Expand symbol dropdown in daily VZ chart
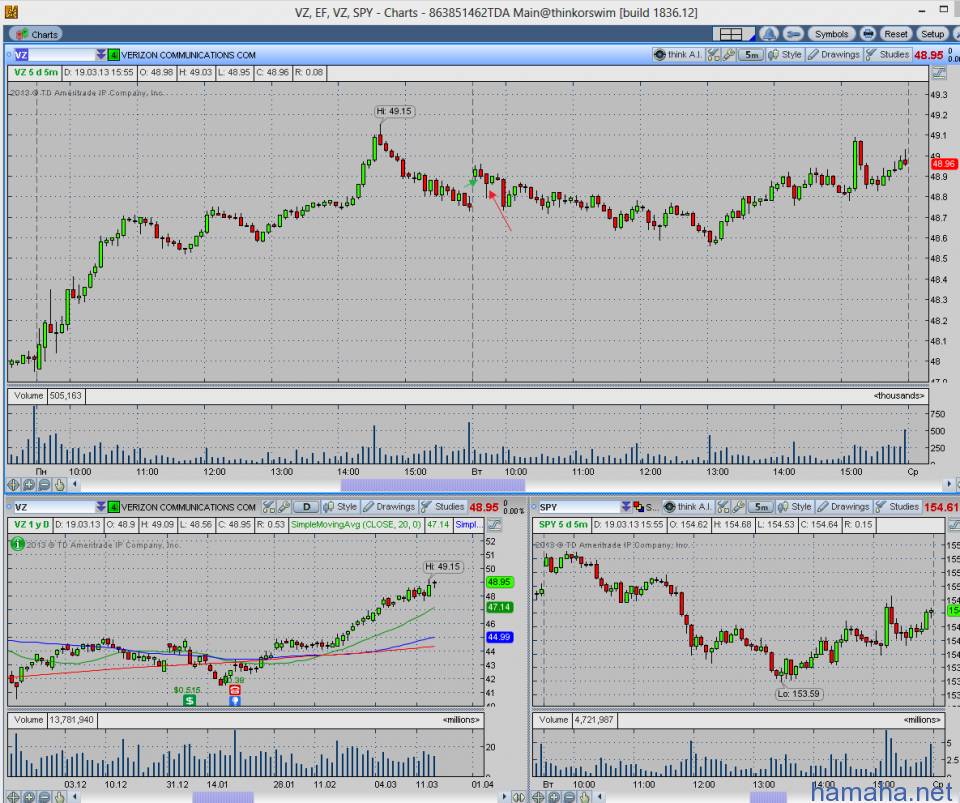The width and height of the screenshot is (960, 803). pos(101,507)
